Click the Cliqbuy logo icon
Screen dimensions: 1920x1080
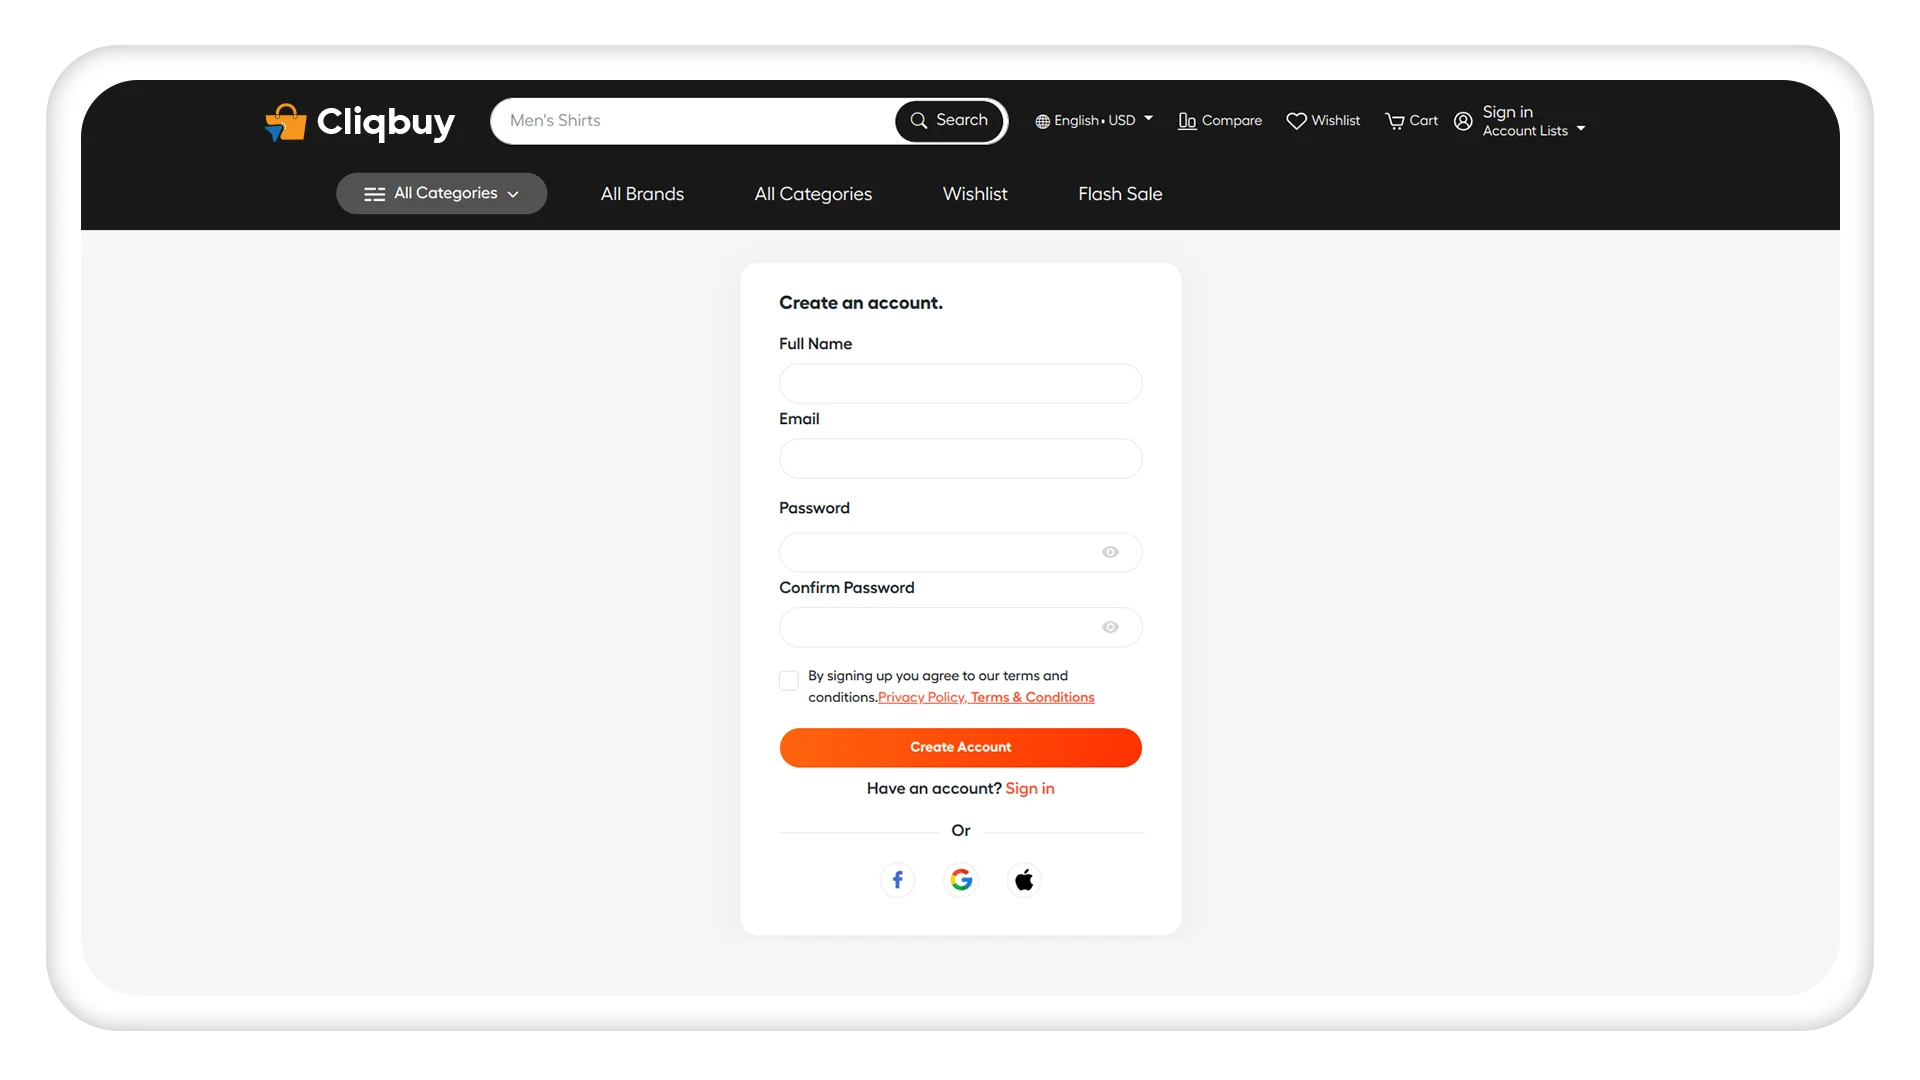(x=284, y=121)
